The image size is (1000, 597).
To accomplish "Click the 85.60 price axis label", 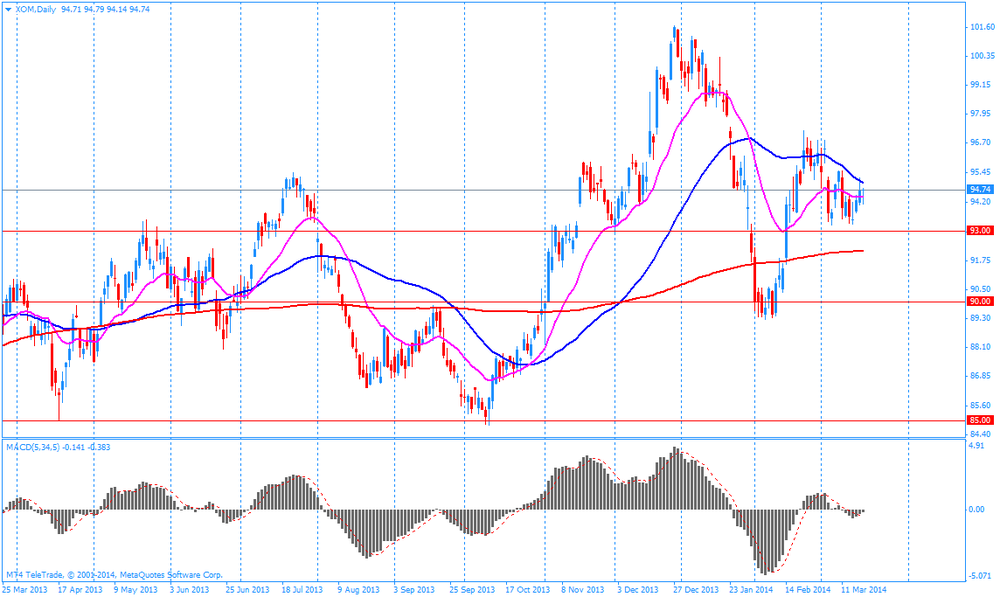I will 982,405.
